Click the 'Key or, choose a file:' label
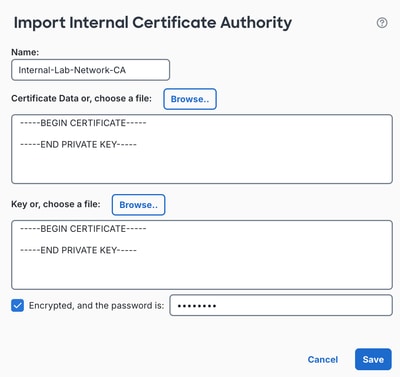Screen dimensions: 400x377 tap(56, 204)
